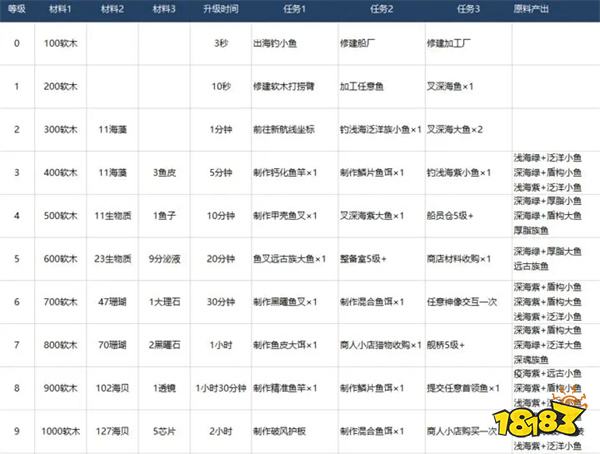
Task: Select the '300软木' cell
Action: 60,129
